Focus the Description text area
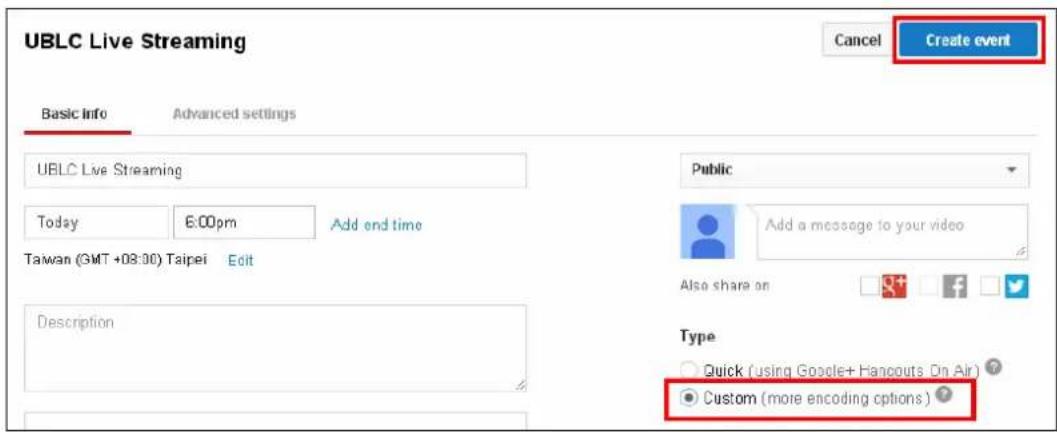 [x=275, y=348]
